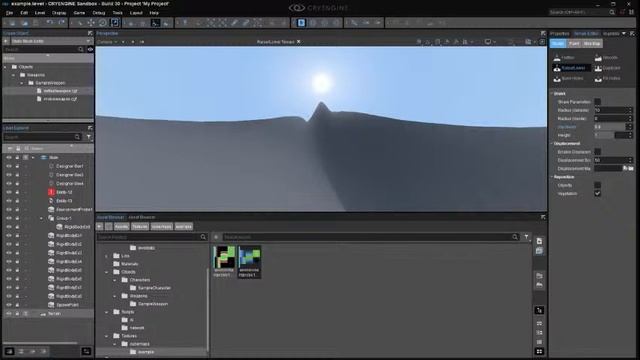Click the file browse icon for Displacement Map
The image size is (640, 360).
pyautogui.click(x=631, y=168)
